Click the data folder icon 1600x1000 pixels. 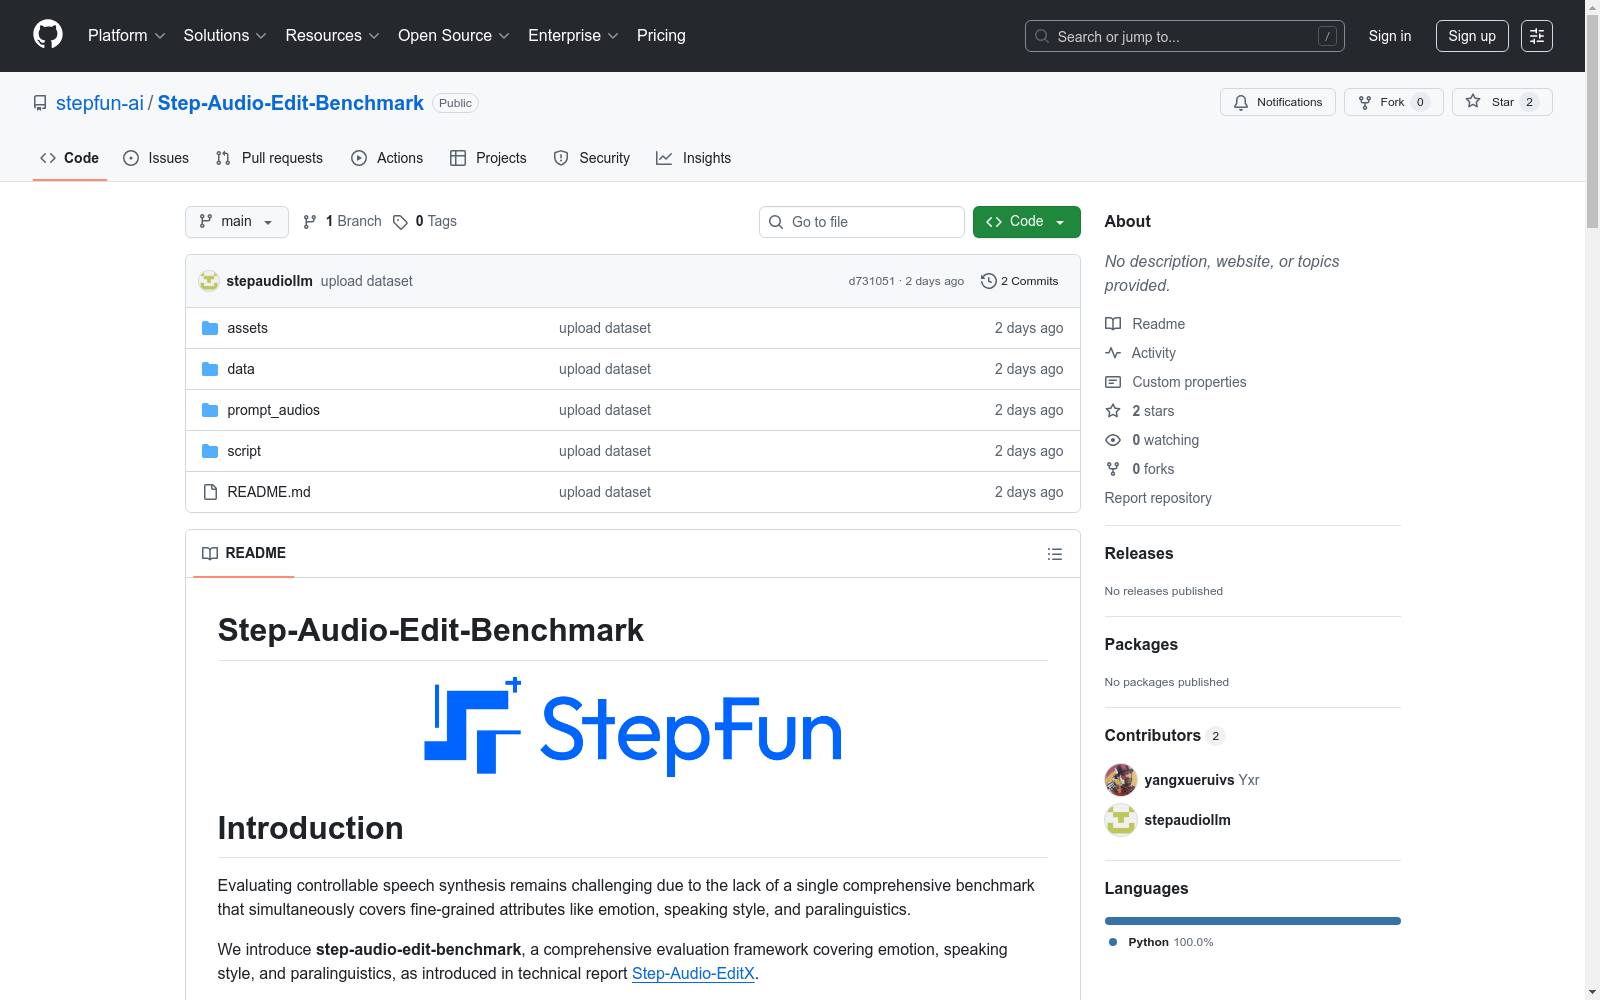point(210,369)
